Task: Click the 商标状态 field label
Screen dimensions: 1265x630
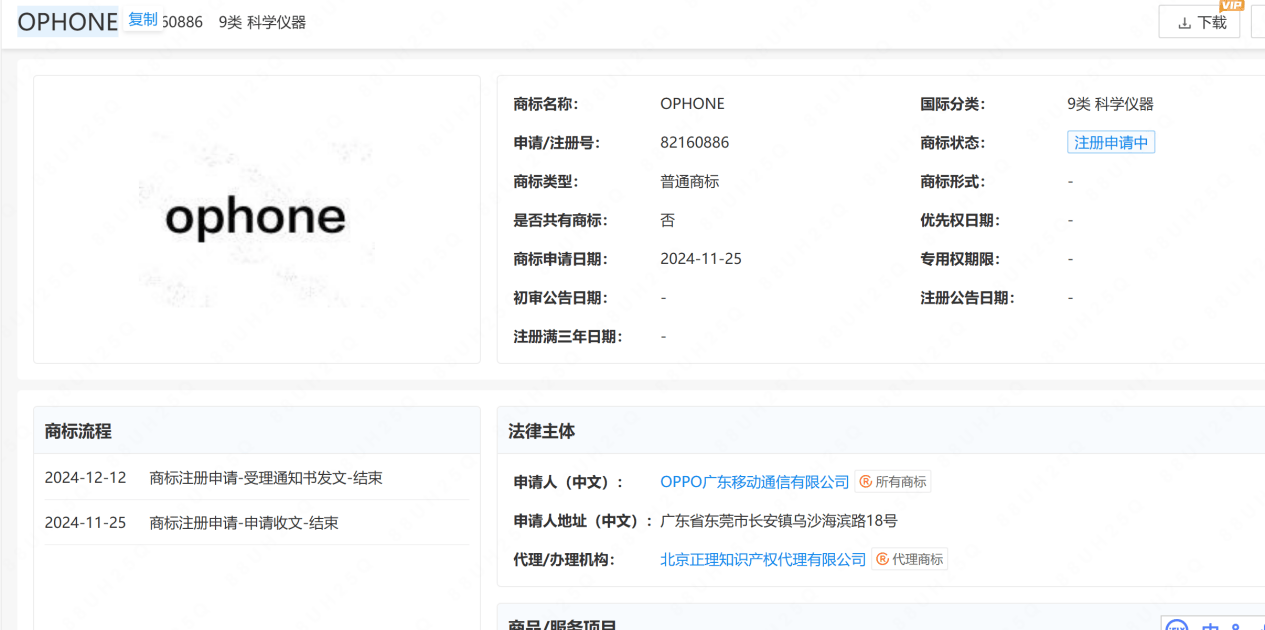Action: coord(953,143)
